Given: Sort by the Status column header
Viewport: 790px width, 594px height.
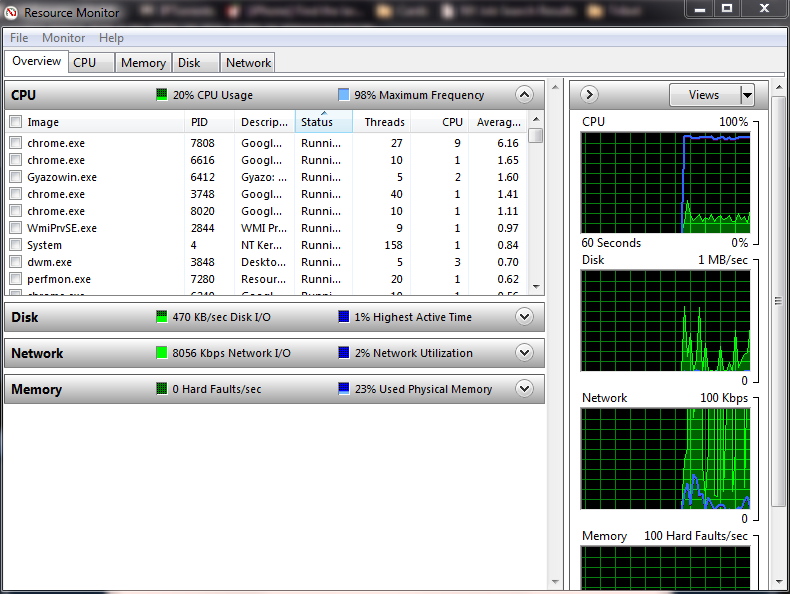Looking at the screenshot, I should (323, 122).
